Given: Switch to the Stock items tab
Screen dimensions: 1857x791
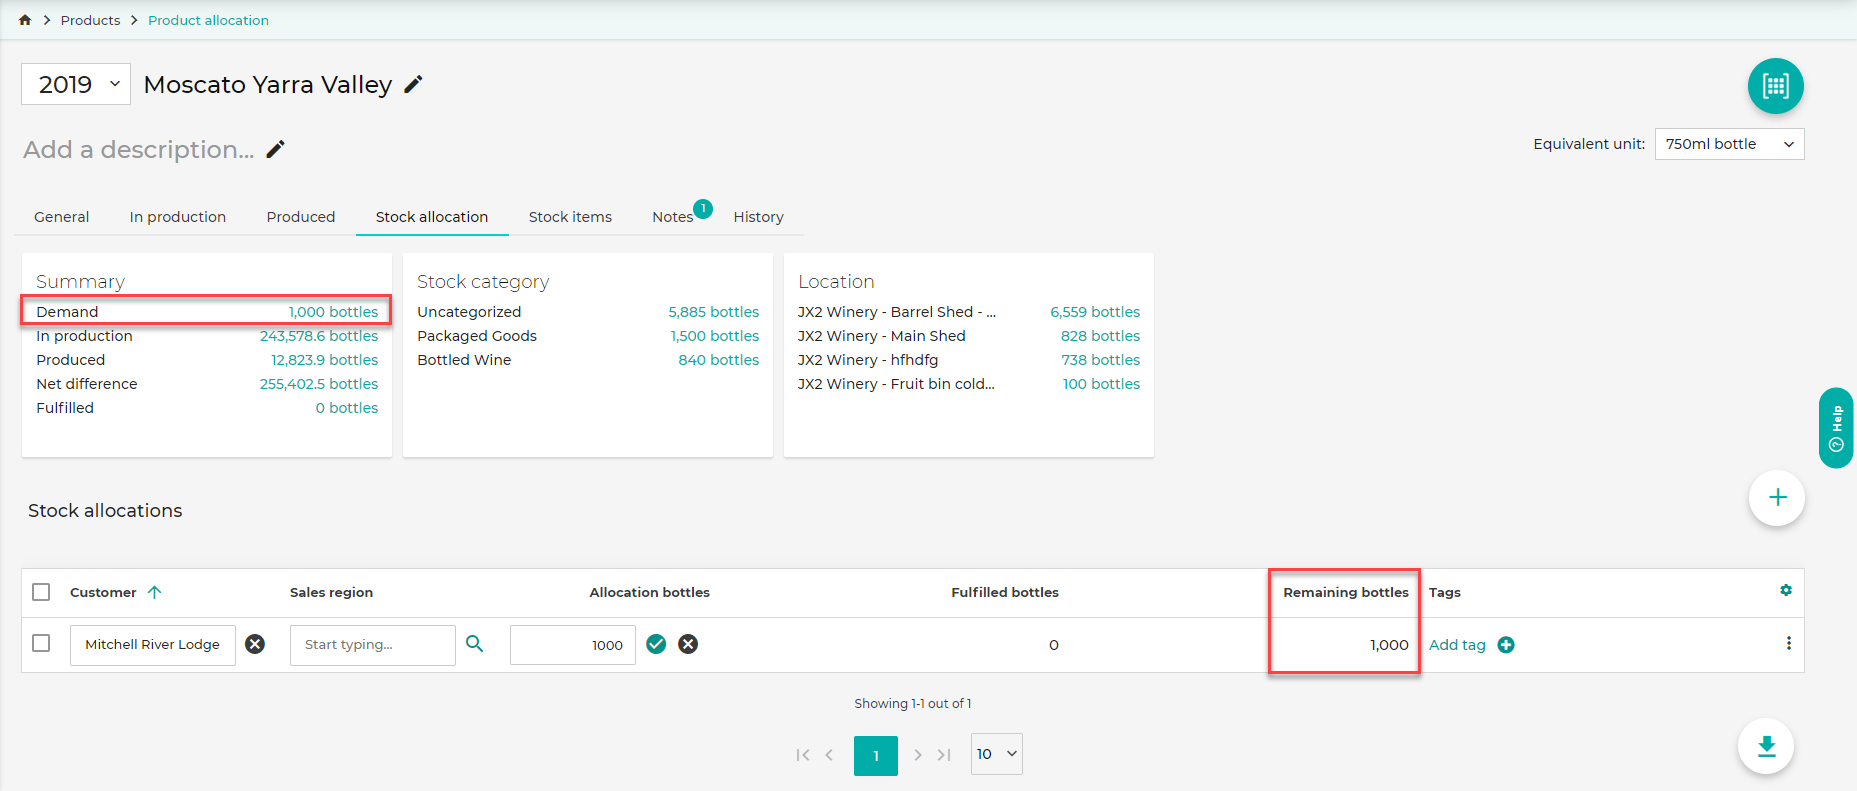Looking at the screenshot, I should pos(570,217).
